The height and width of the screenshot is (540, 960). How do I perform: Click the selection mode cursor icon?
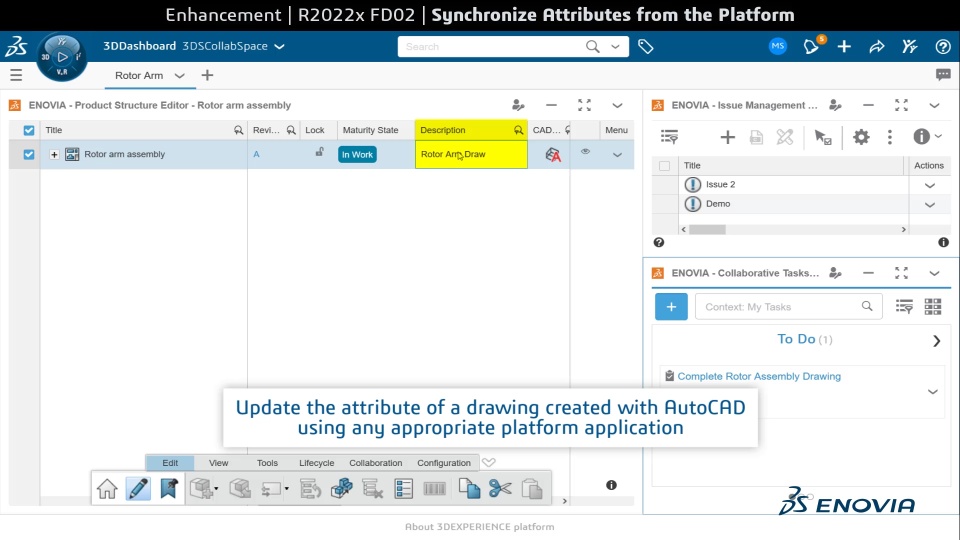(x=822, y=137)
